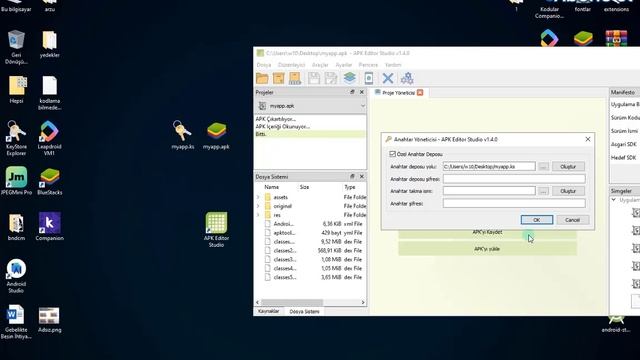
Task: Close the Proje Yöneticisi tab via red X
Action: [420, 93]
